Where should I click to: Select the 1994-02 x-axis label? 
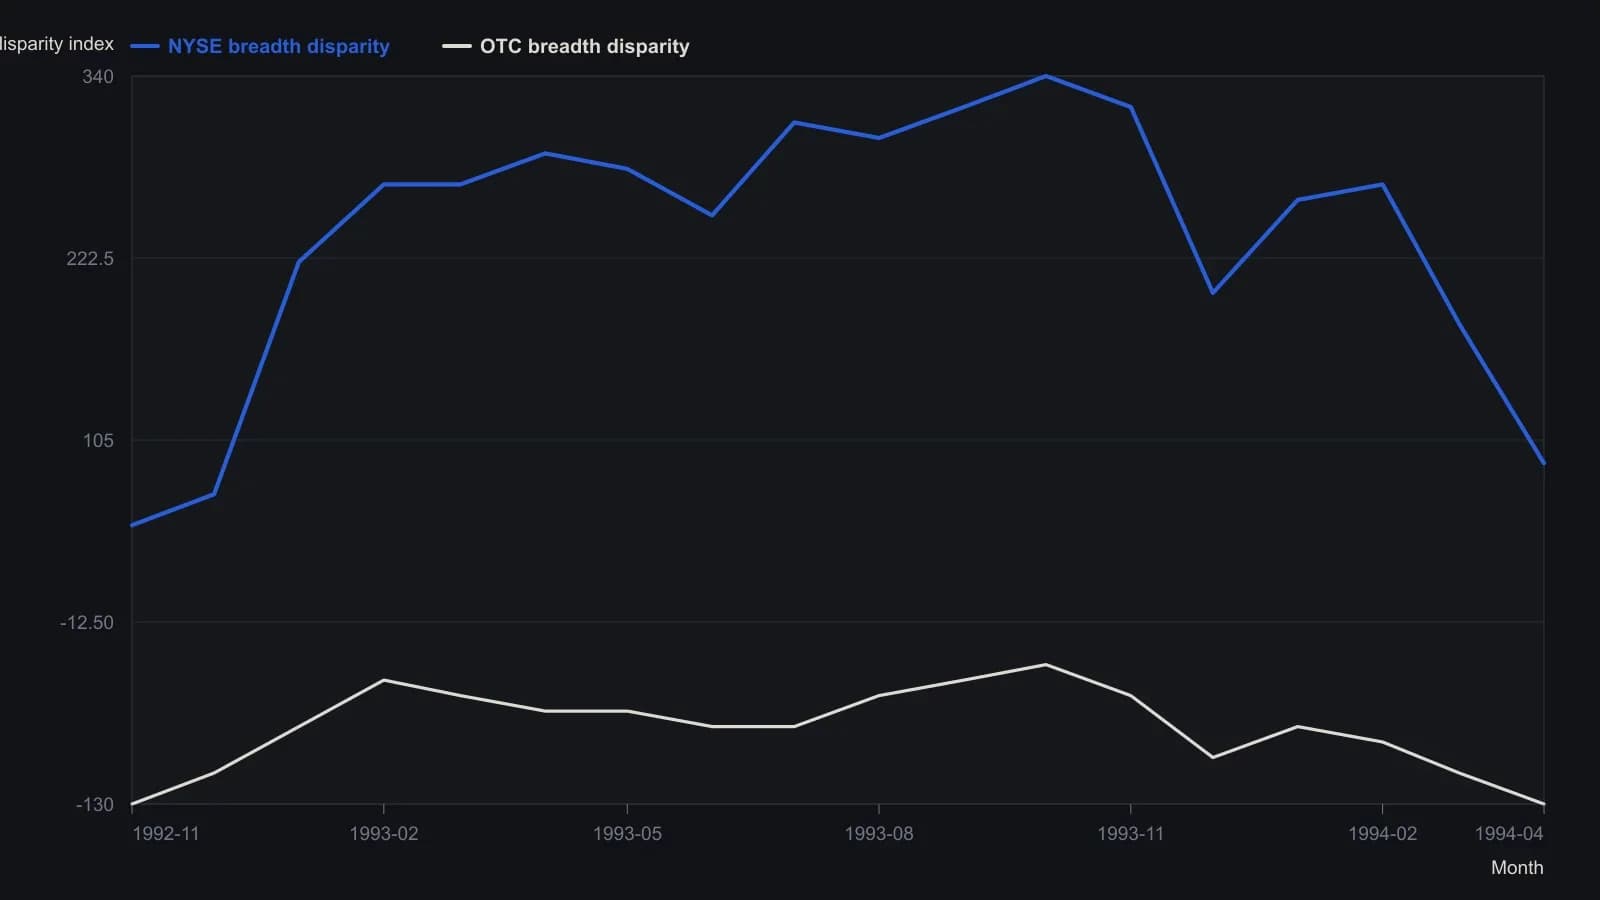pyautogui.click(x=1383, y=834)
